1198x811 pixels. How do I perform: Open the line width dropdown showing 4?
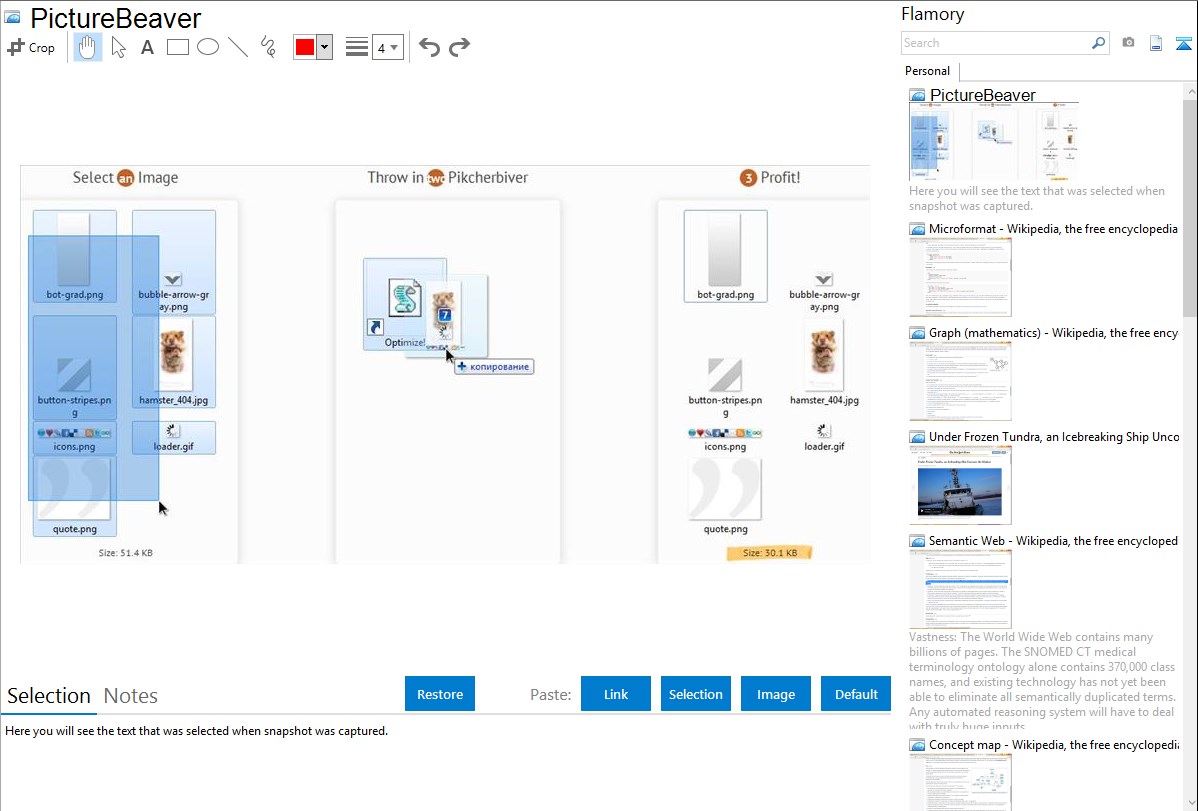point(388,47)
